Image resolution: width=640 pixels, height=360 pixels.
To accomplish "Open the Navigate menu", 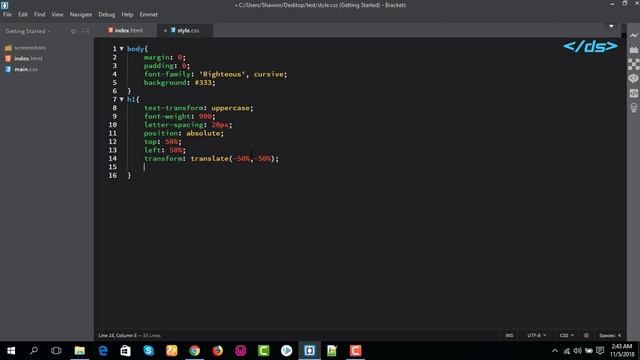I will click(81, 14).
